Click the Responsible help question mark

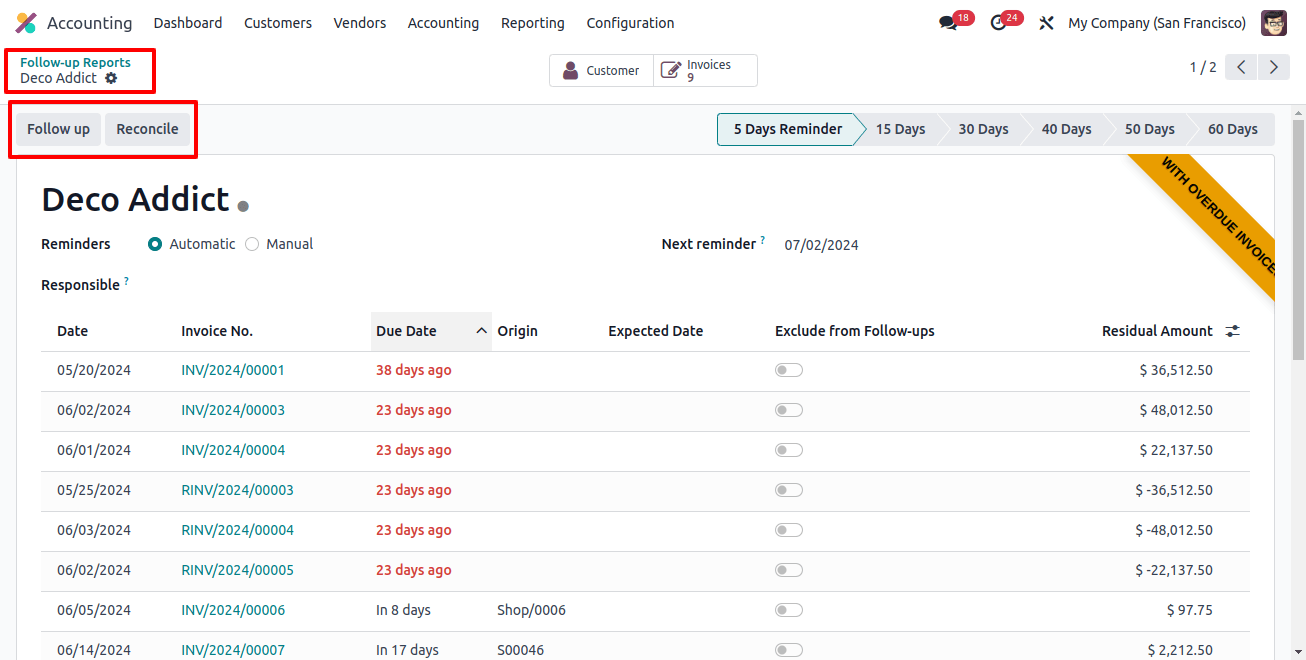tap(126, 282)
